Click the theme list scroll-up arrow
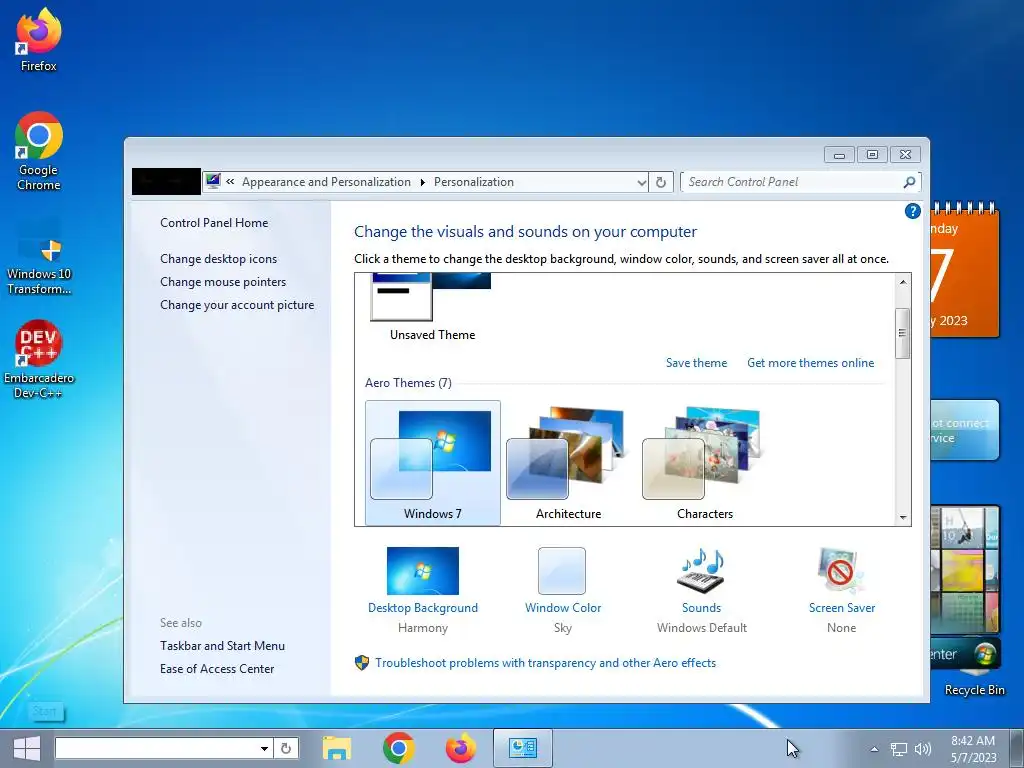 [903, 282]
